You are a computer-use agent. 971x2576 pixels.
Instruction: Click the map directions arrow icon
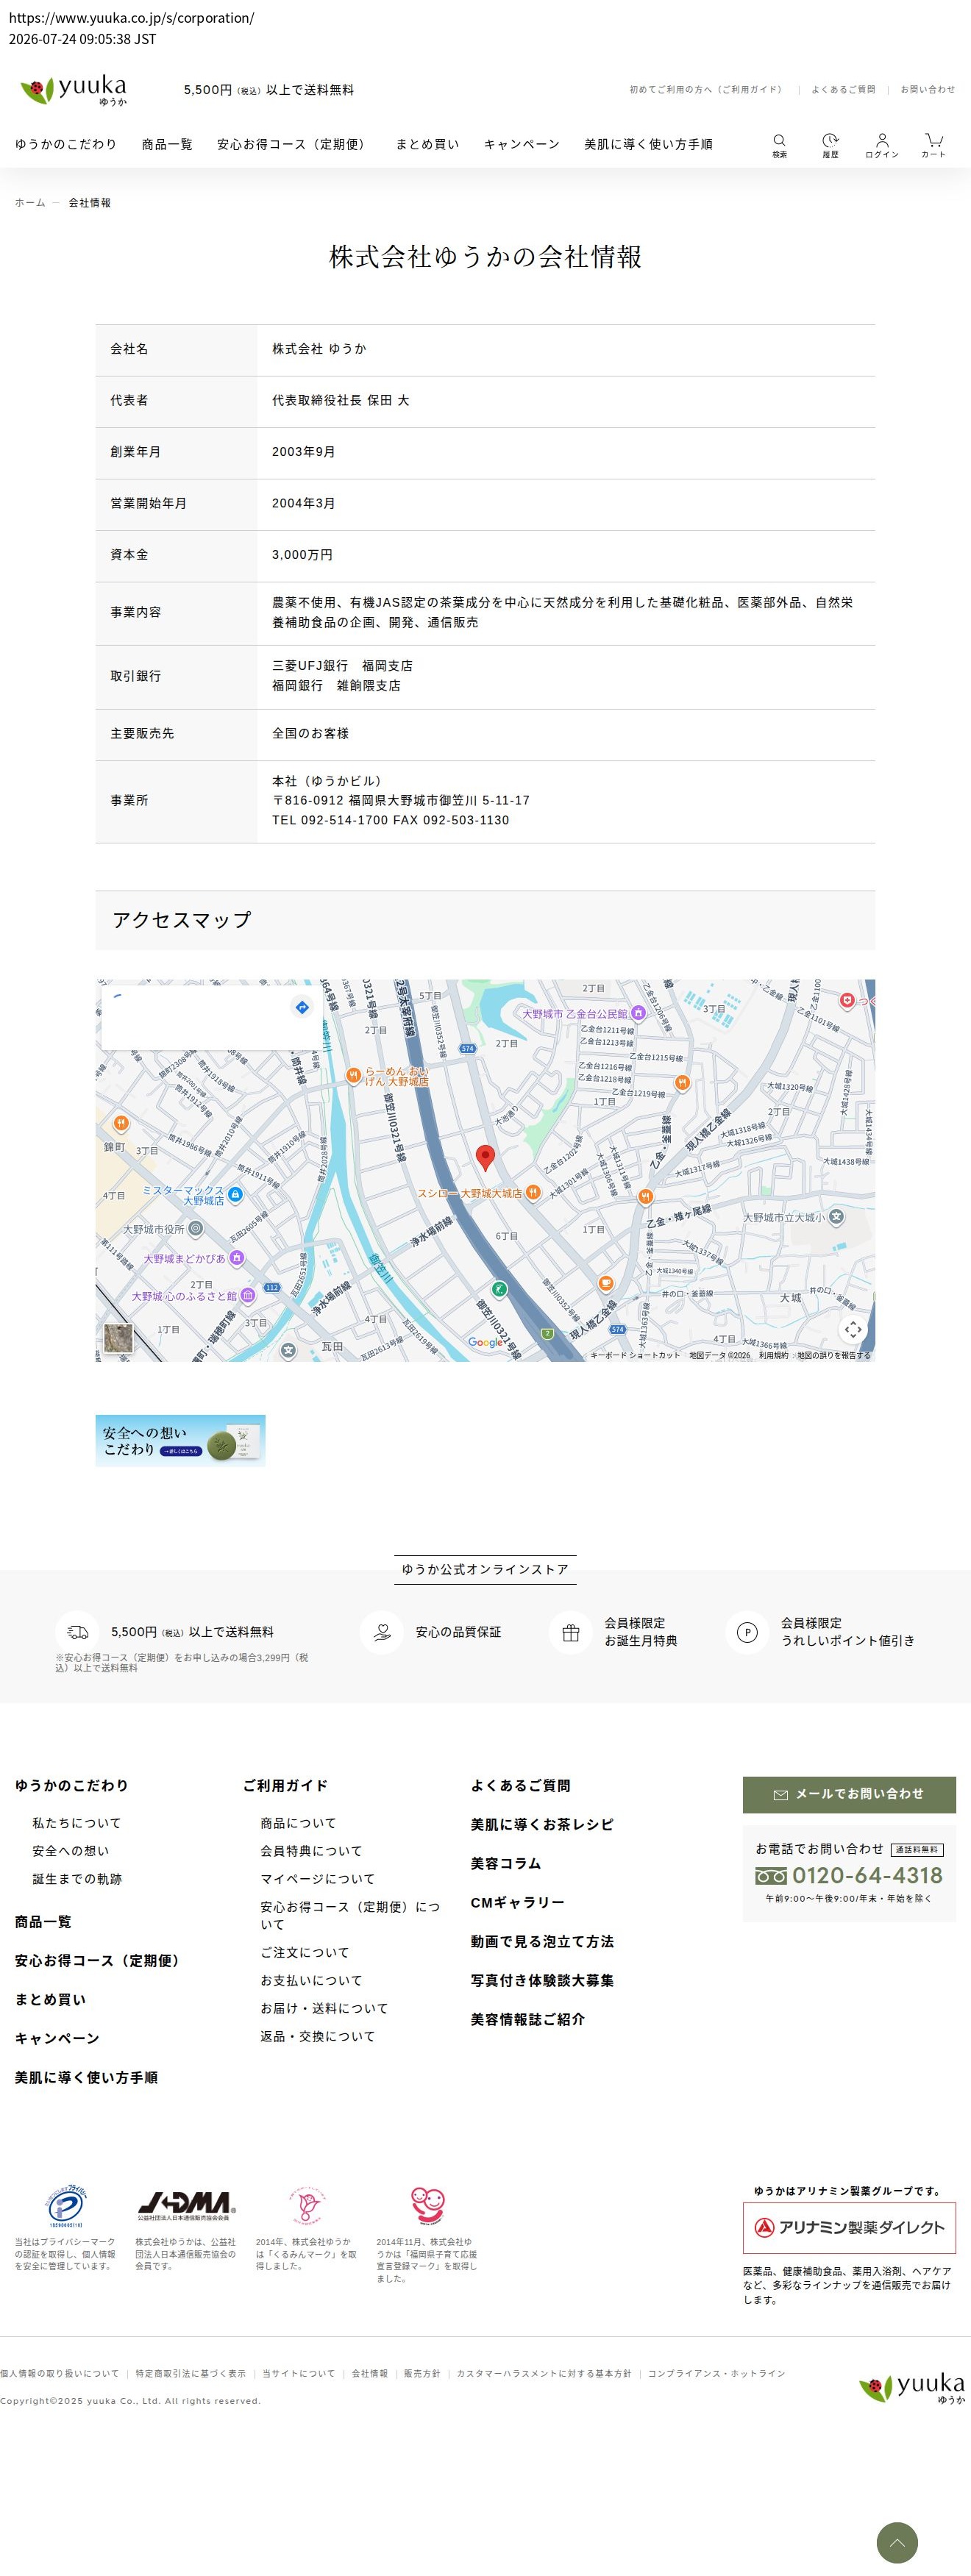pos(302,1006)
